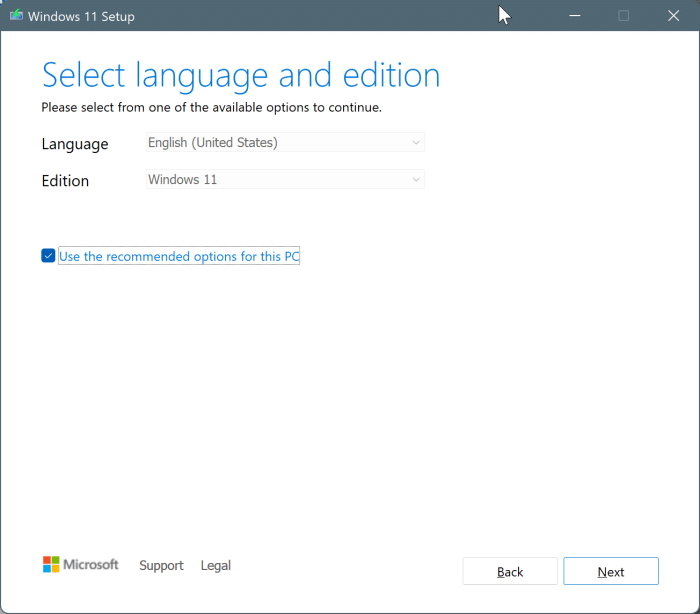This screenshot has width=700, height=614.
Task: Open the Edition dropdown
Action: tap(285, 180)
